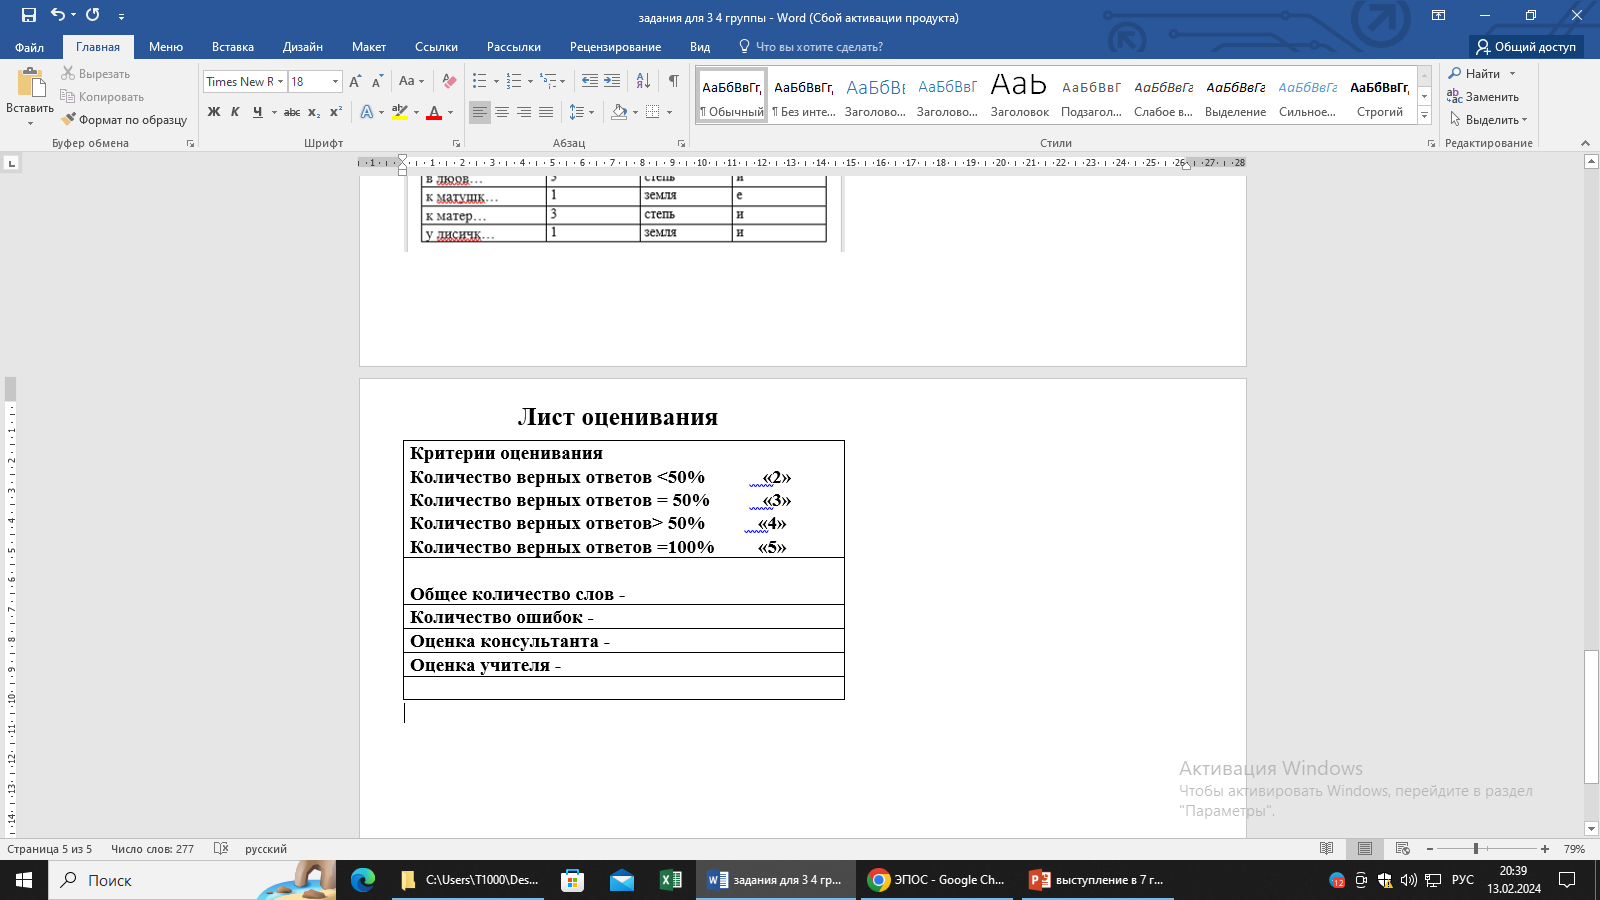Sort the selection alphabetically
This screenshot has width=1600, height=900.
[643, 81]
